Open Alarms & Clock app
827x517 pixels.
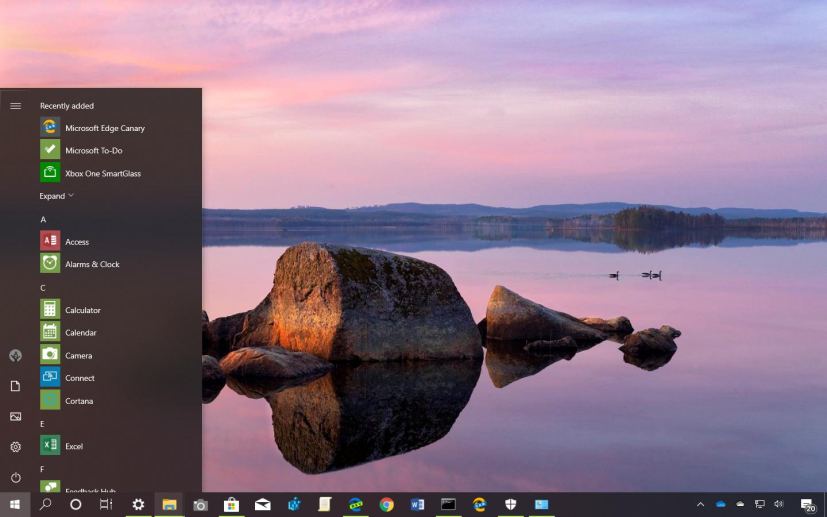(80, 264)
